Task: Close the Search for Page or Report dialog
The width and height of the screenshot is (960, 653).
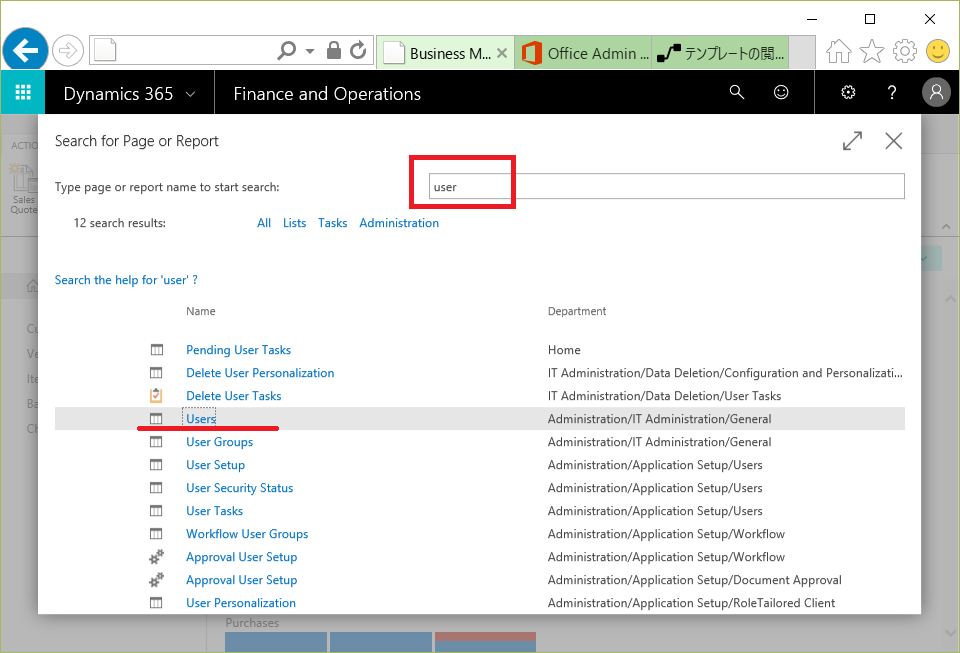Action: pyautogui.click(x=893, y=141)
